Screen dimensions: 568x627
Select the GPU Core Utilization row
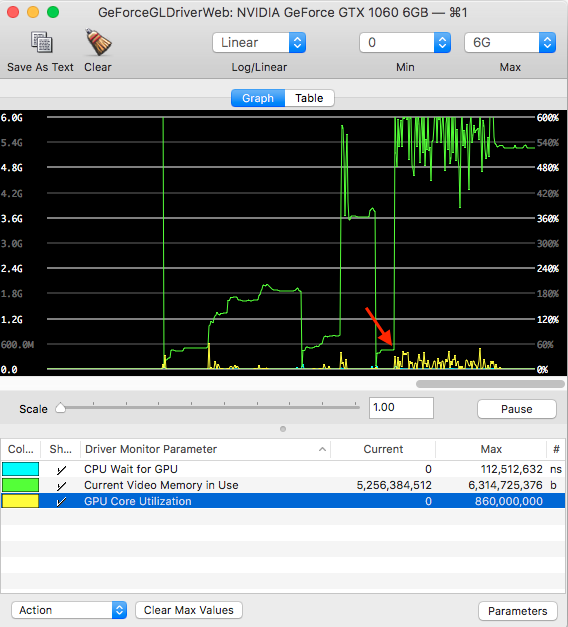tap(283, 501)
